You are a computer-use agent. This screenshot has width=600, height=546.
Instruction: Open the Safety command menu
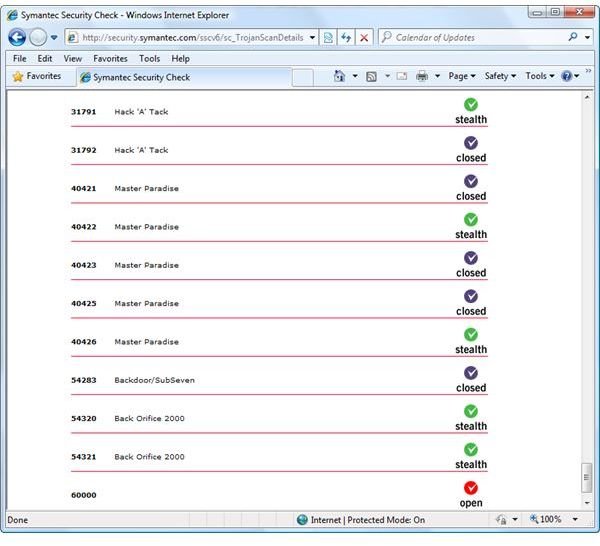(500, 76)
